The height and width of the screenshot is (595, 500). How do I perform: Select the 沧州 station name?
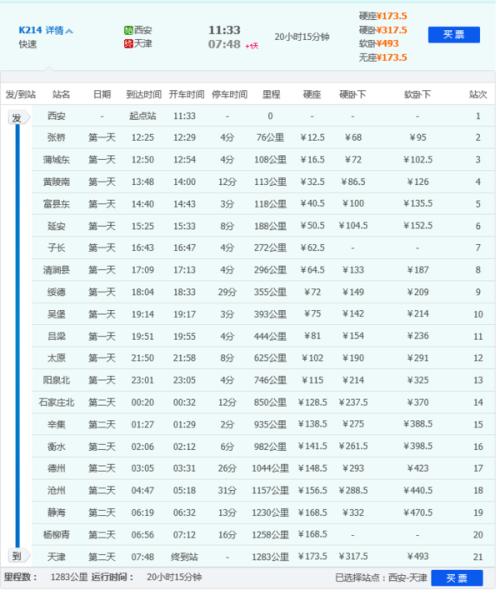57,490
